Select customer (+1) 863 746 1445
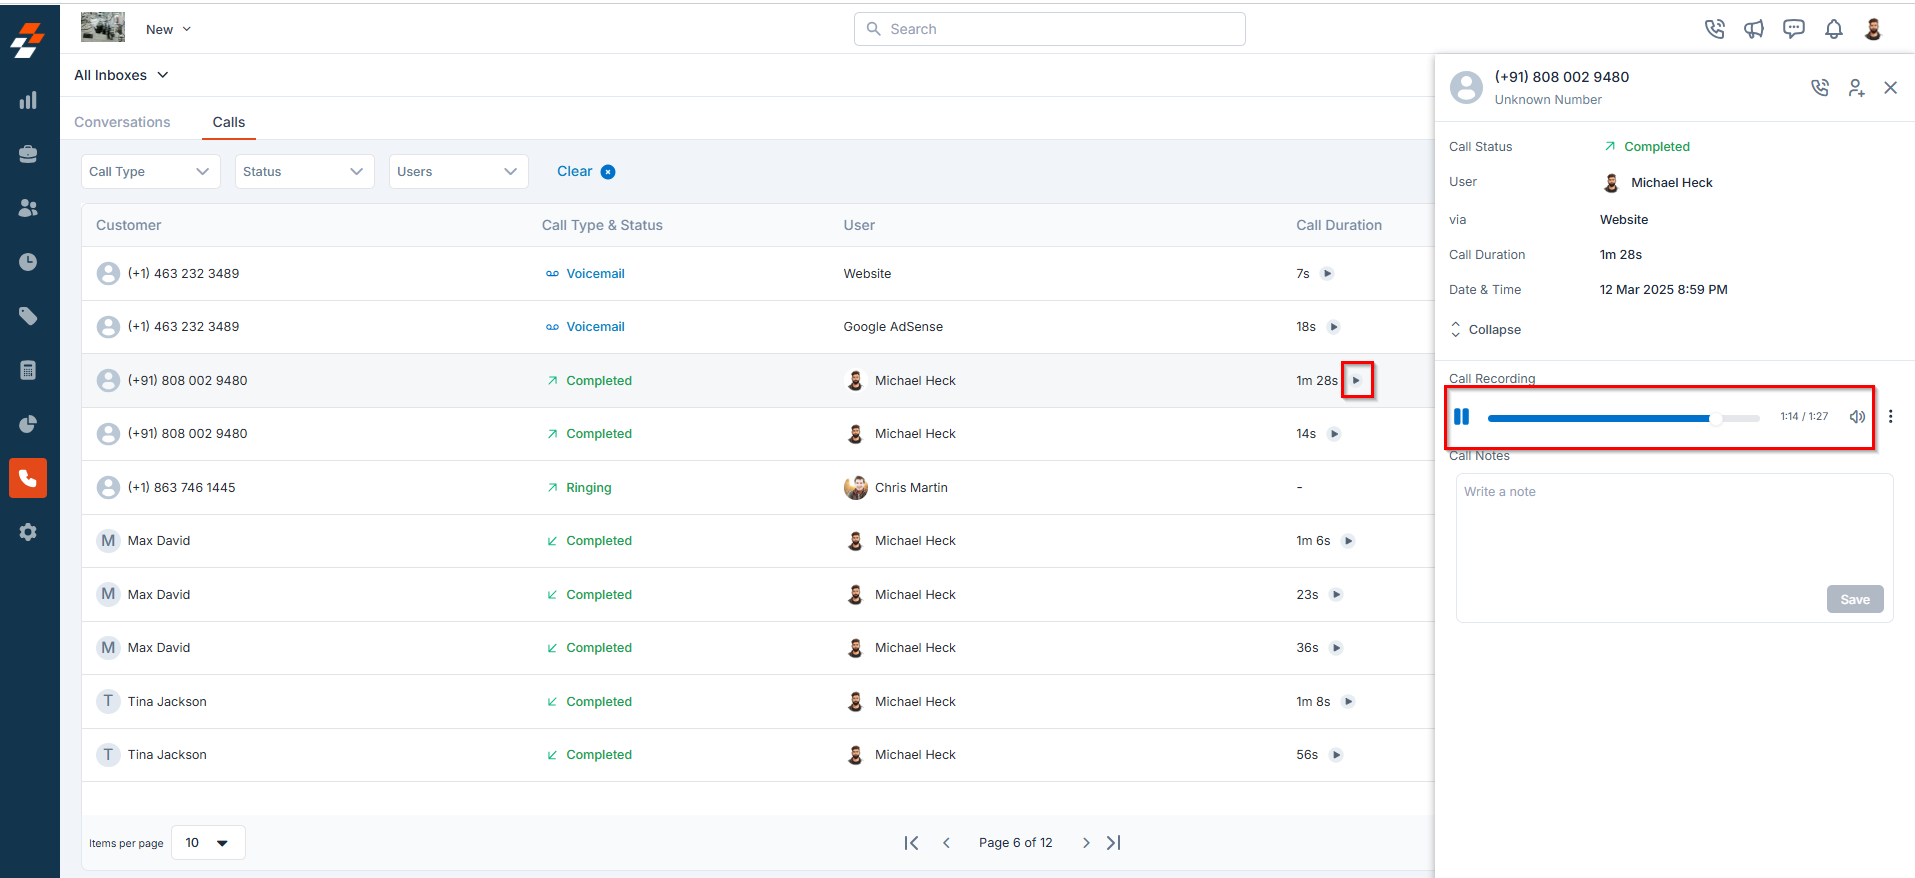 181,487
